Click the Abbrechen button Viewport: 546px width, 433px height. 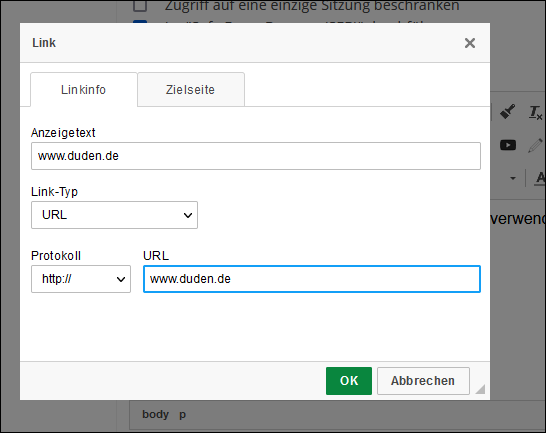[423, 381]
